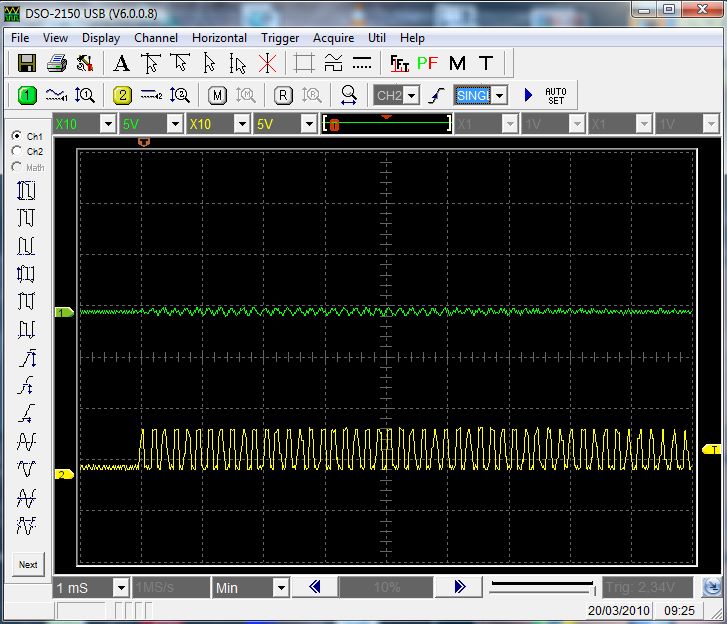Open the Trigger menu
The width and height of the screenshot is (727, 624).
pos(280,38)
